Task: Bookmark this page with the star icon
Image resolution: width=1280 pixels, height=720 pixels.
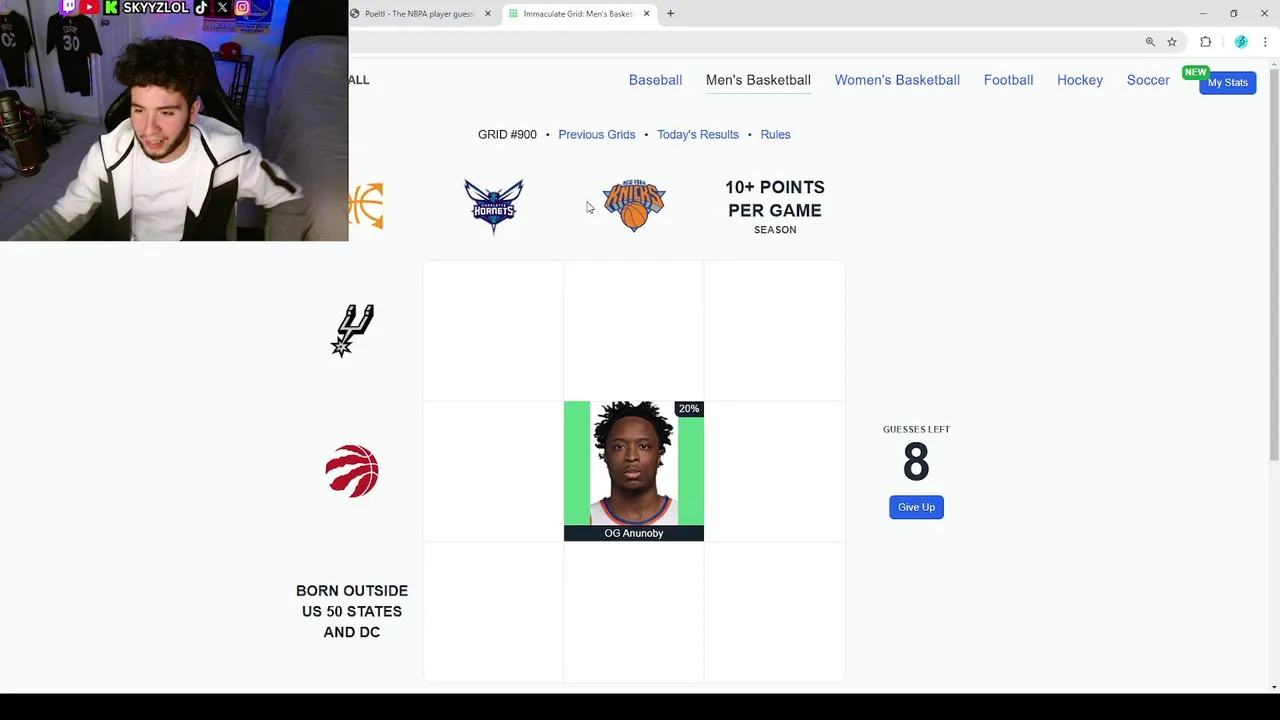Action: click(1172, 42)
